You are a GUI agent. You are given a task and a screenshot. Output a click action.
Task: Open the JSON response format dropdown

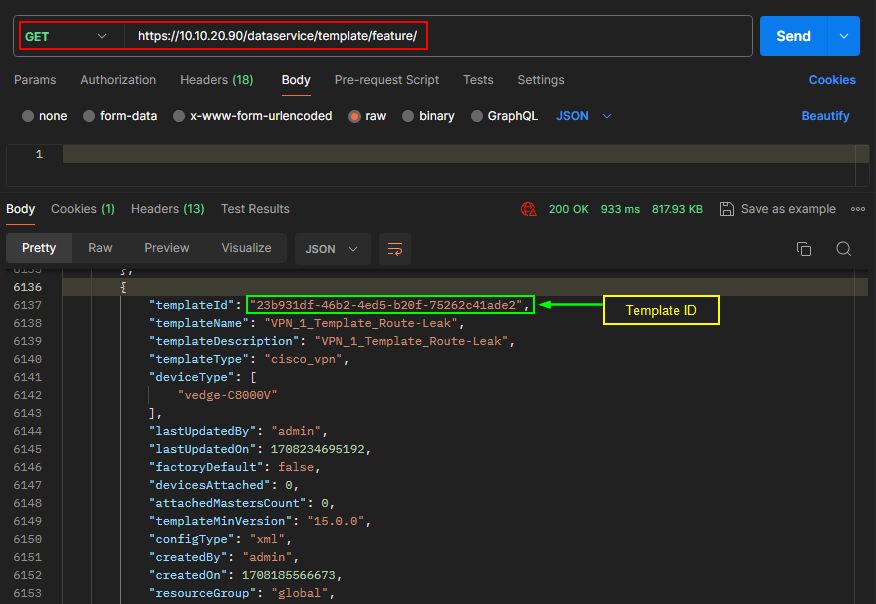coord(332,249)
